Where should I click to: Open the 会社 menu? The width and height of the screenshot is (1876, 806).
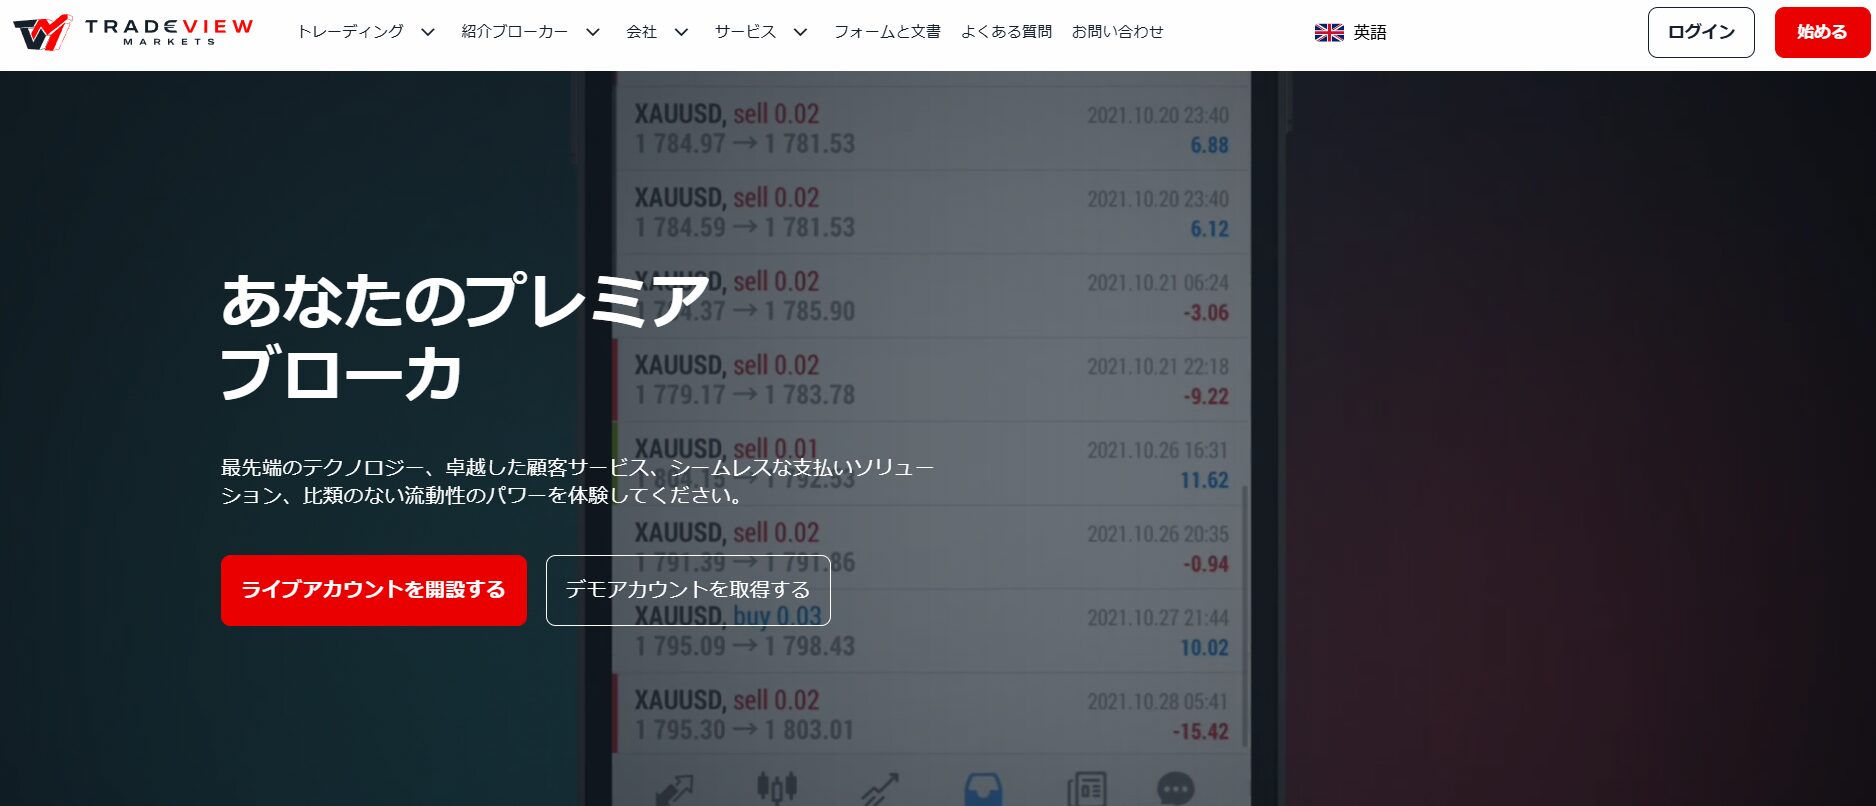641,32
